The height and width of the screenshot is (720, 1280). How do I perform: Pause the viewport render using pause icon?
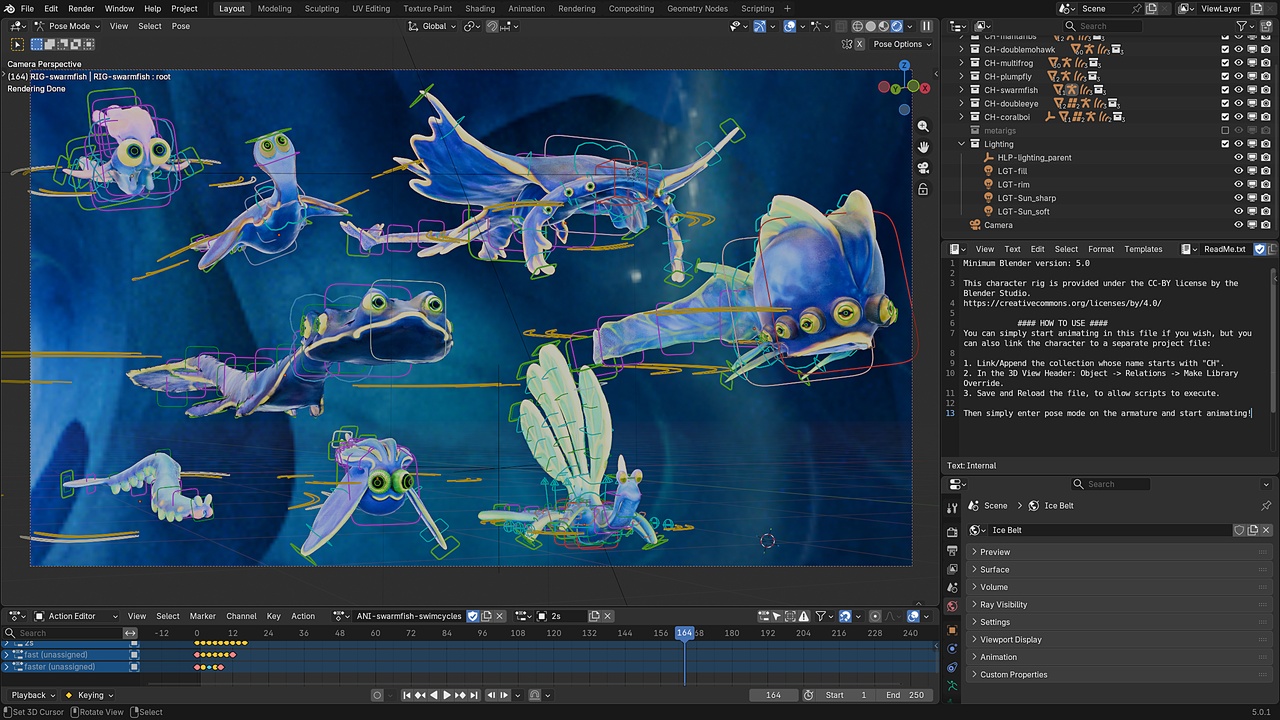(926, 26)
